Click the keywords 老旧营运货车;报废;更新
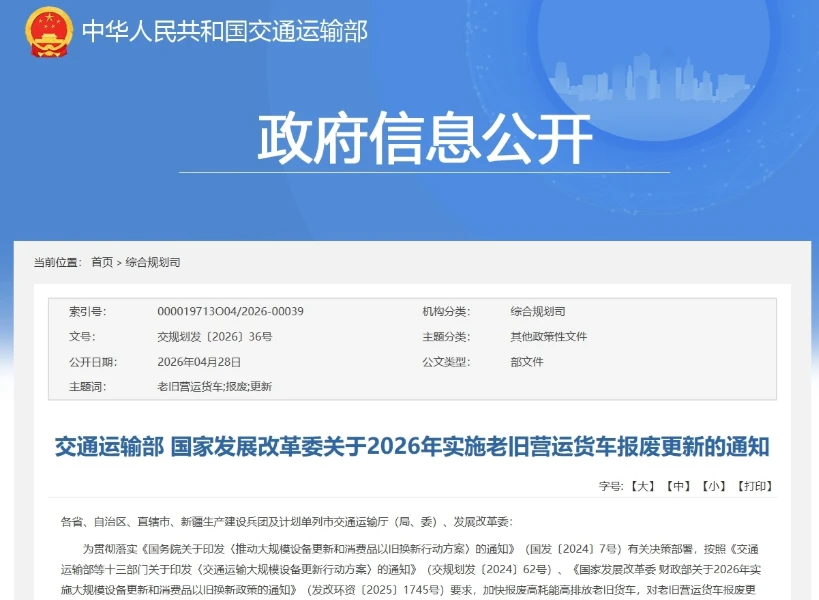 click(x=214, y=386)
